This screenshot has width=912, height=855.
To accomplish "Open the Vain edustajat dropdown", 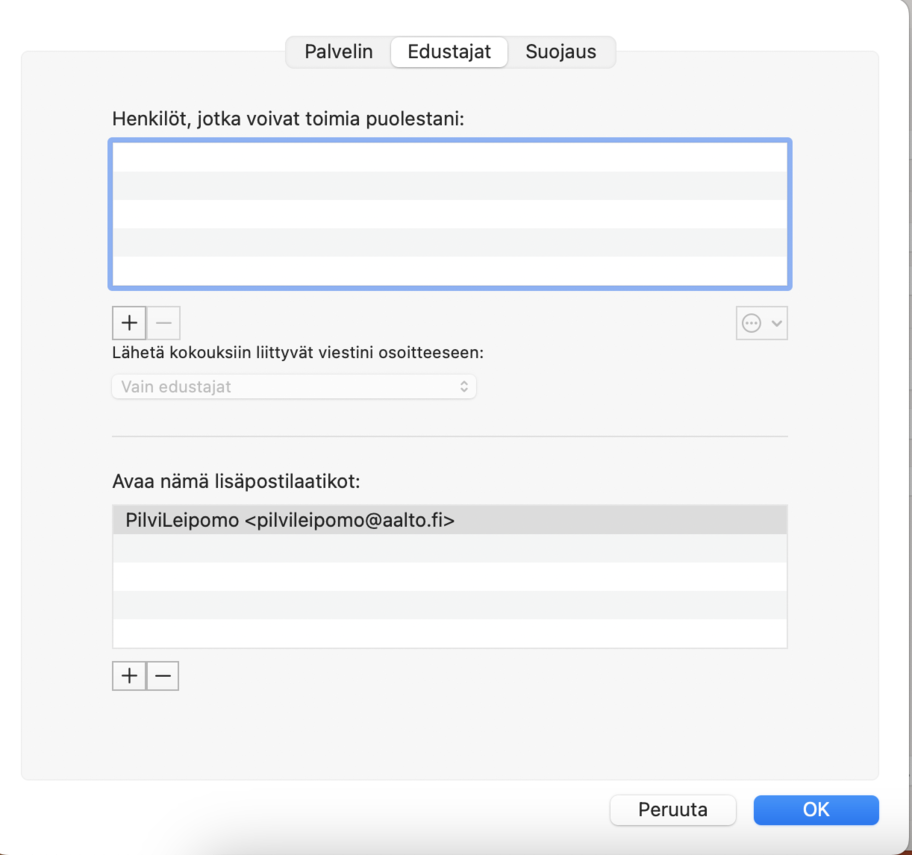I will click(x=294, y=386).
